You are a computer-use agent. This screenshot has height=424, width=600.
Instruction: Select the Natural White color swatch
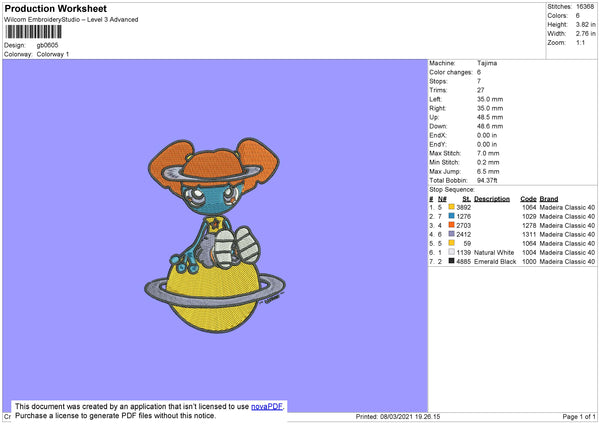coord(452,252)
